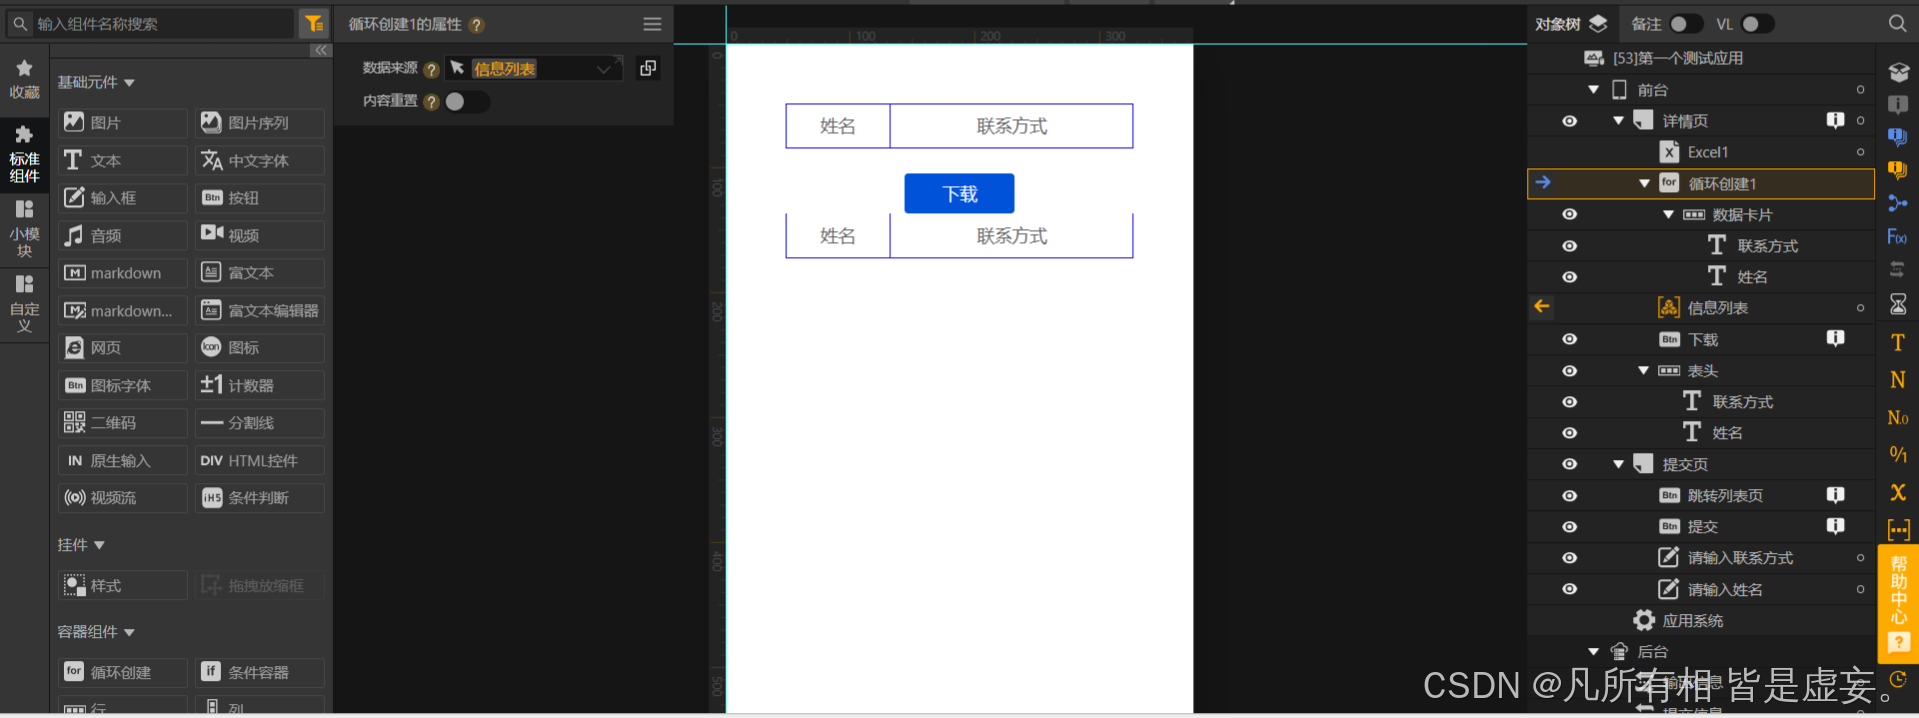The width and height of the screenshot is (1919, 718).
Task: Select the 富文本 rich text component
Action: (260, 273)
